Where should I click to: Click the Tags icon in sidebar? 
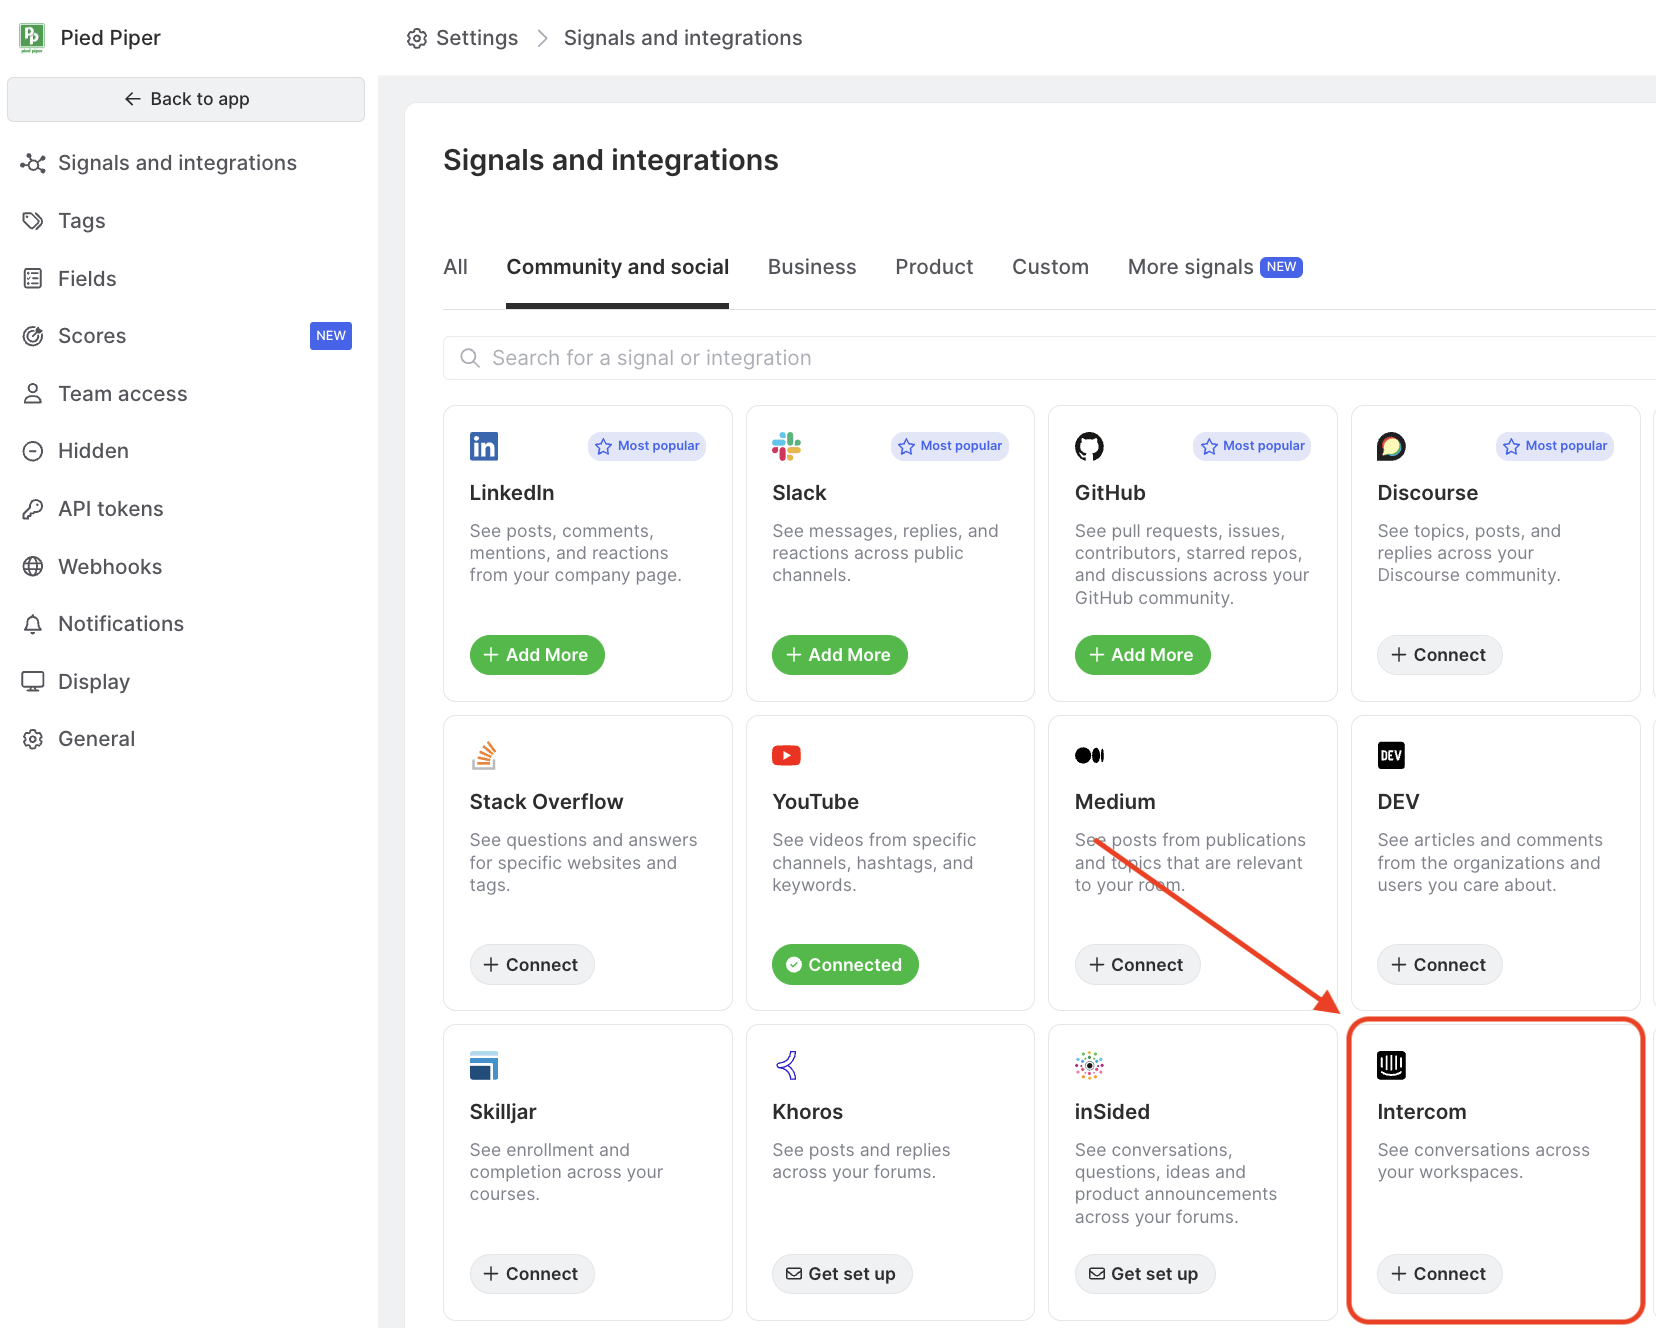[x=33, y=221]
